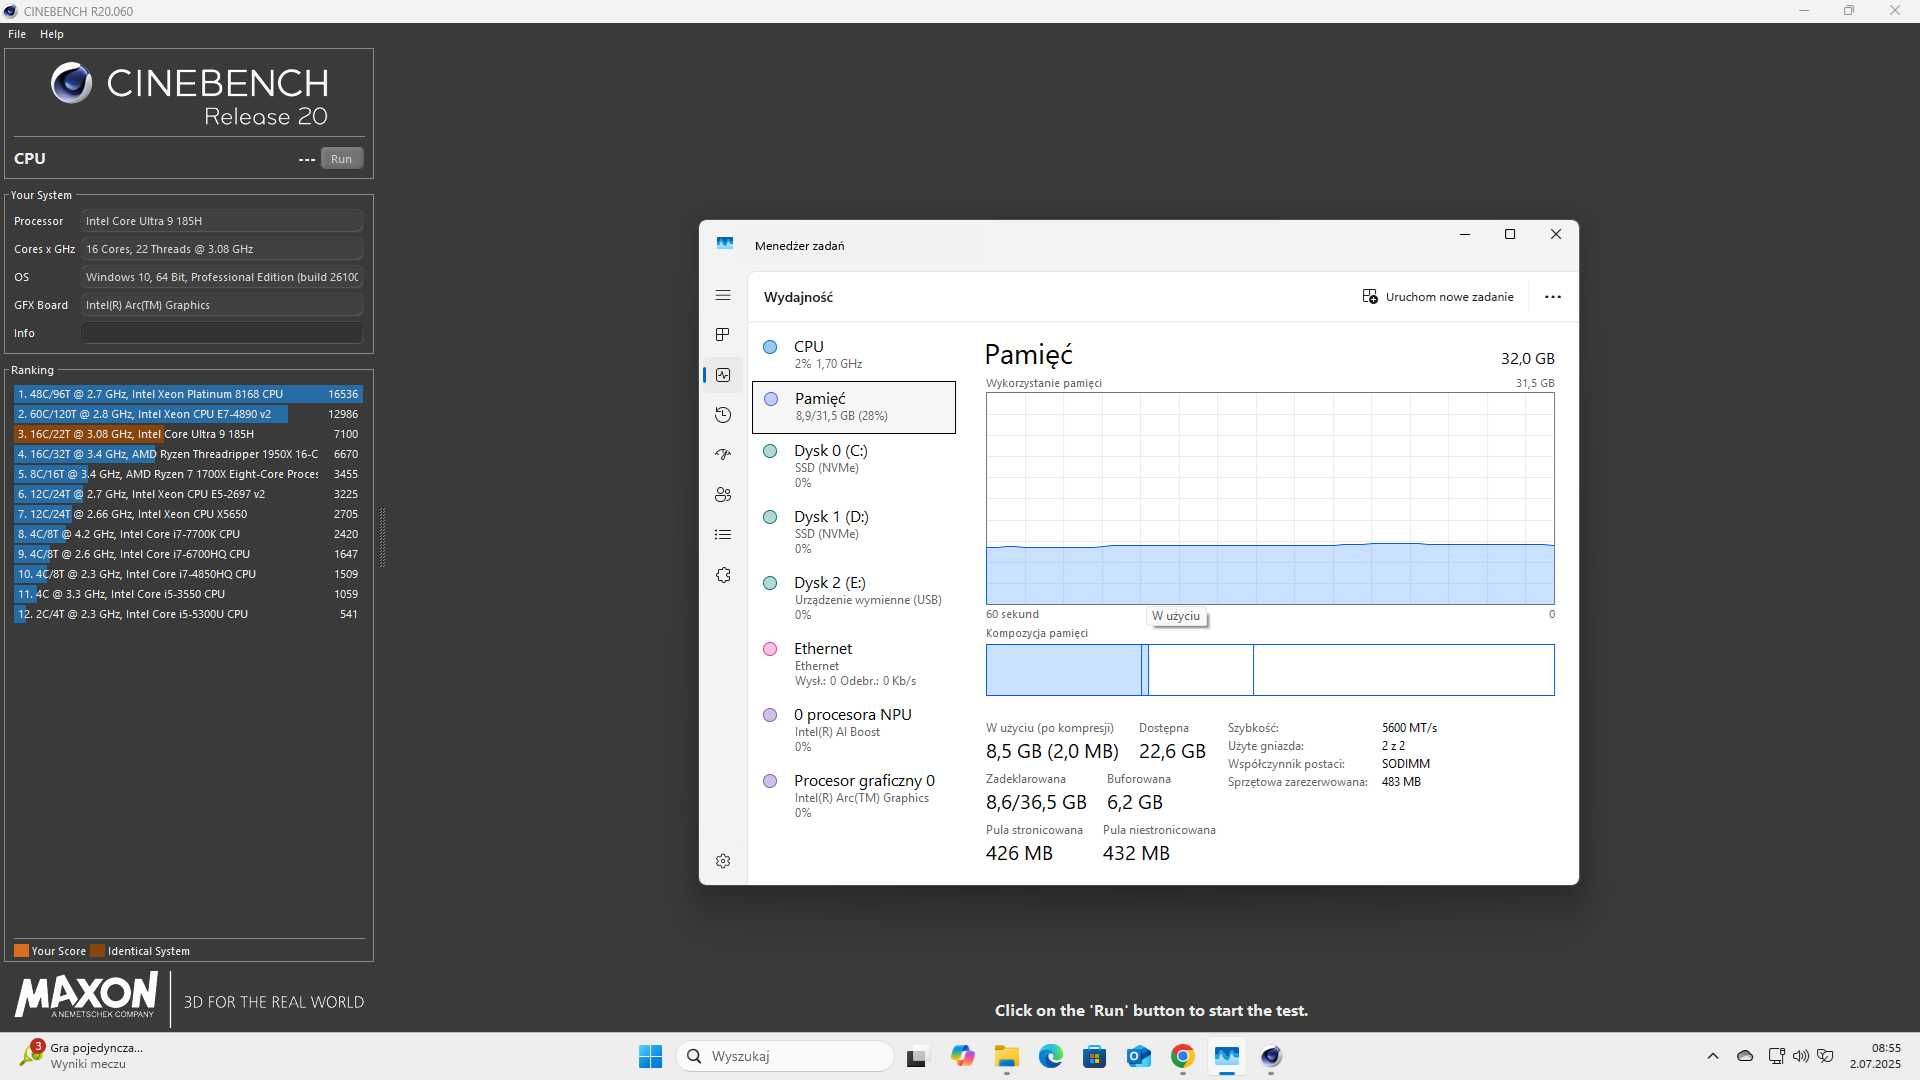1920x1080 pixels.
Task: Switch to Task Manager taskbar icon
Action: (1226, 1056)
